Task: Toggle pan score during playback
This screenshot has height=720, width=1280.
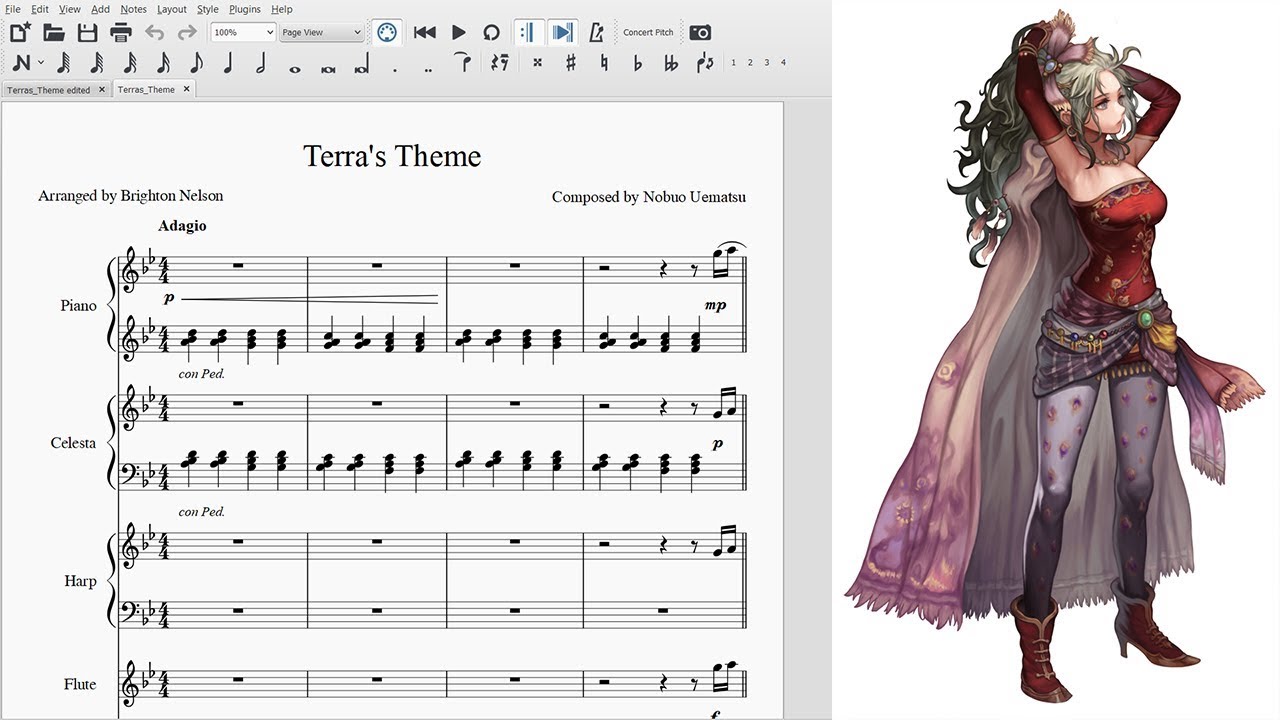Action: [562, 32]
